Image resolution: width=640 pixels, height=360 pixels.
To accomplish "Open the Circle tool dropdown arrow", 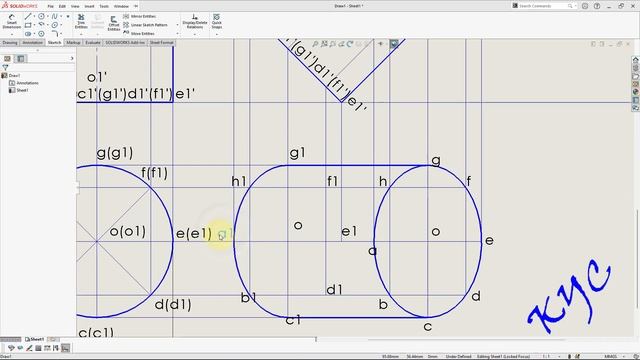I will (x=47, y=17).
